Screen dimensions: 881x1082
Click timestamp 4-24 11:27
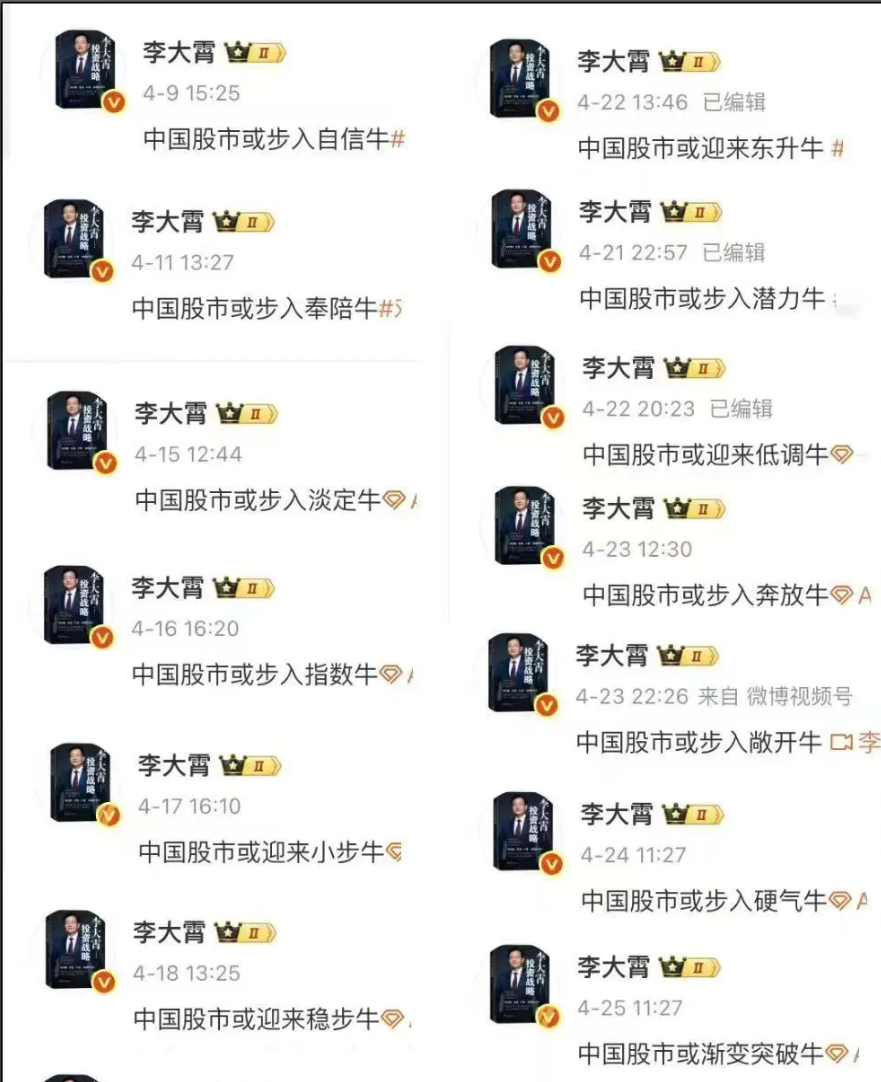point(633,855)
